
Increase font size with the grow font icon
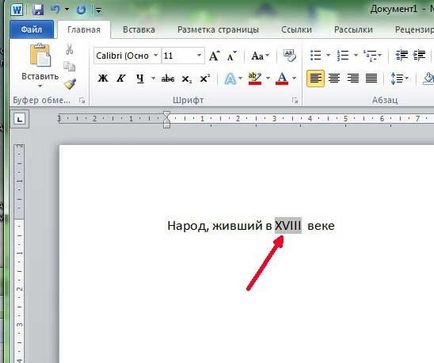214,56
